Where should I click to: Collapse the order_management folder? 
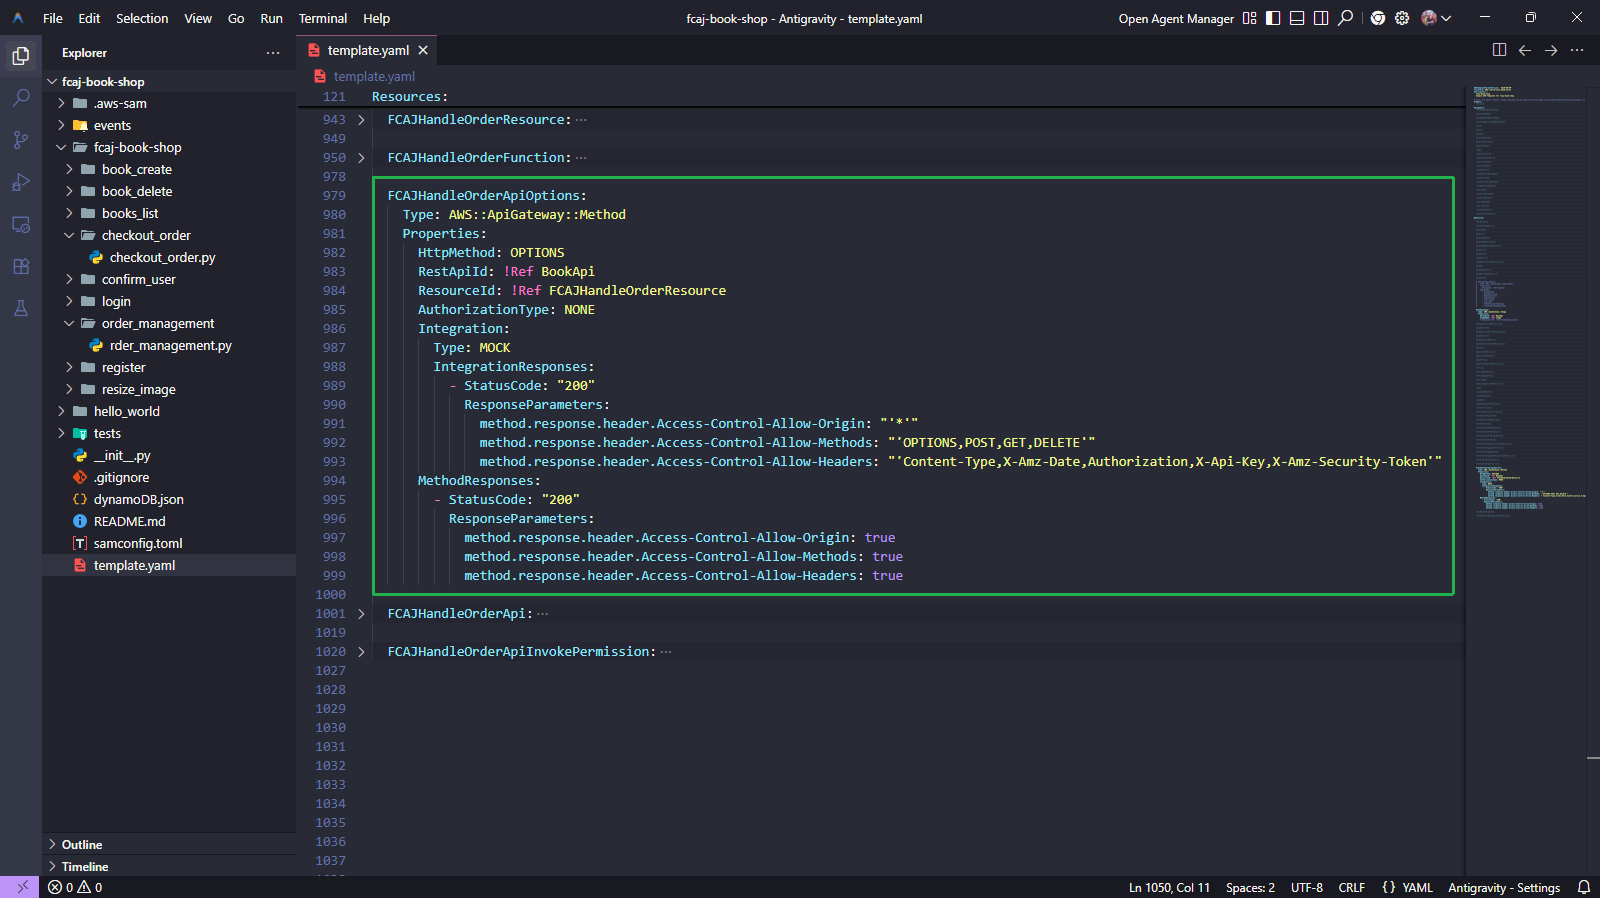[x=69, y=324]
